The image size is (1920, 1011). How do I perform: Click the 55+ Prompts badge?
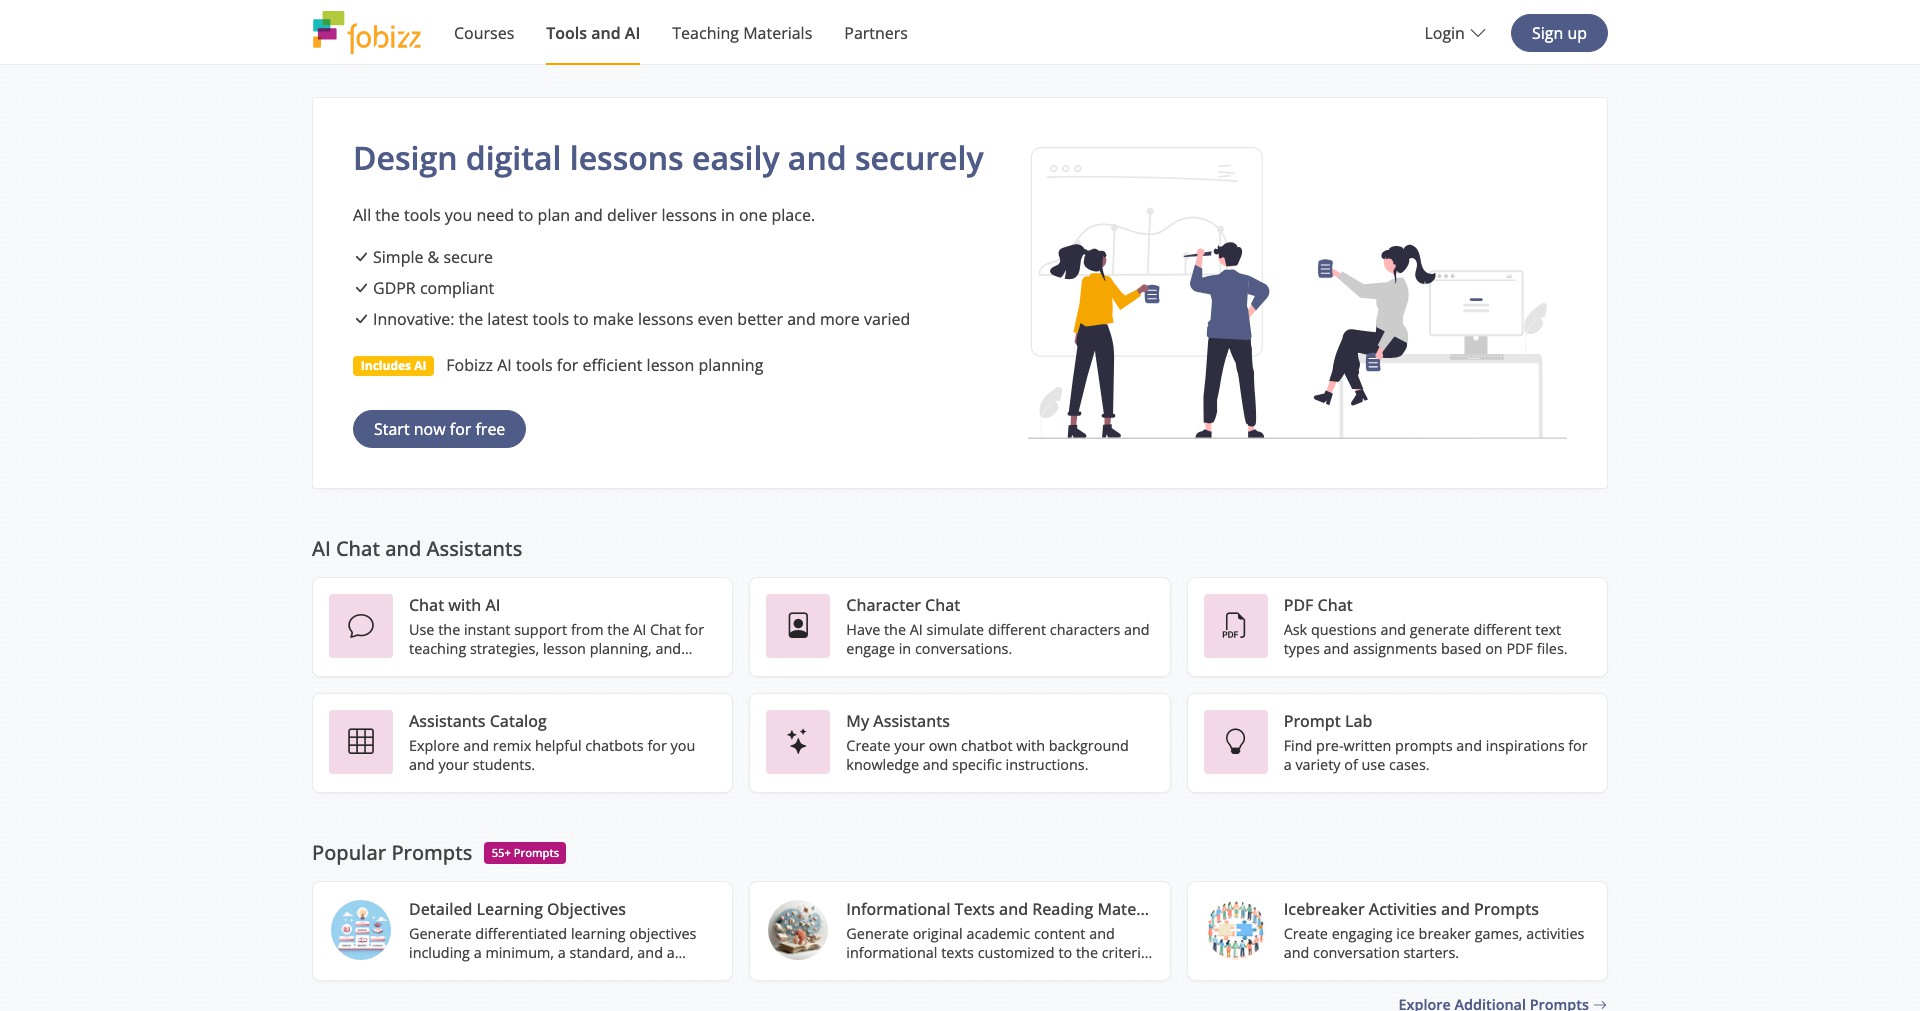tap(525, 853)
